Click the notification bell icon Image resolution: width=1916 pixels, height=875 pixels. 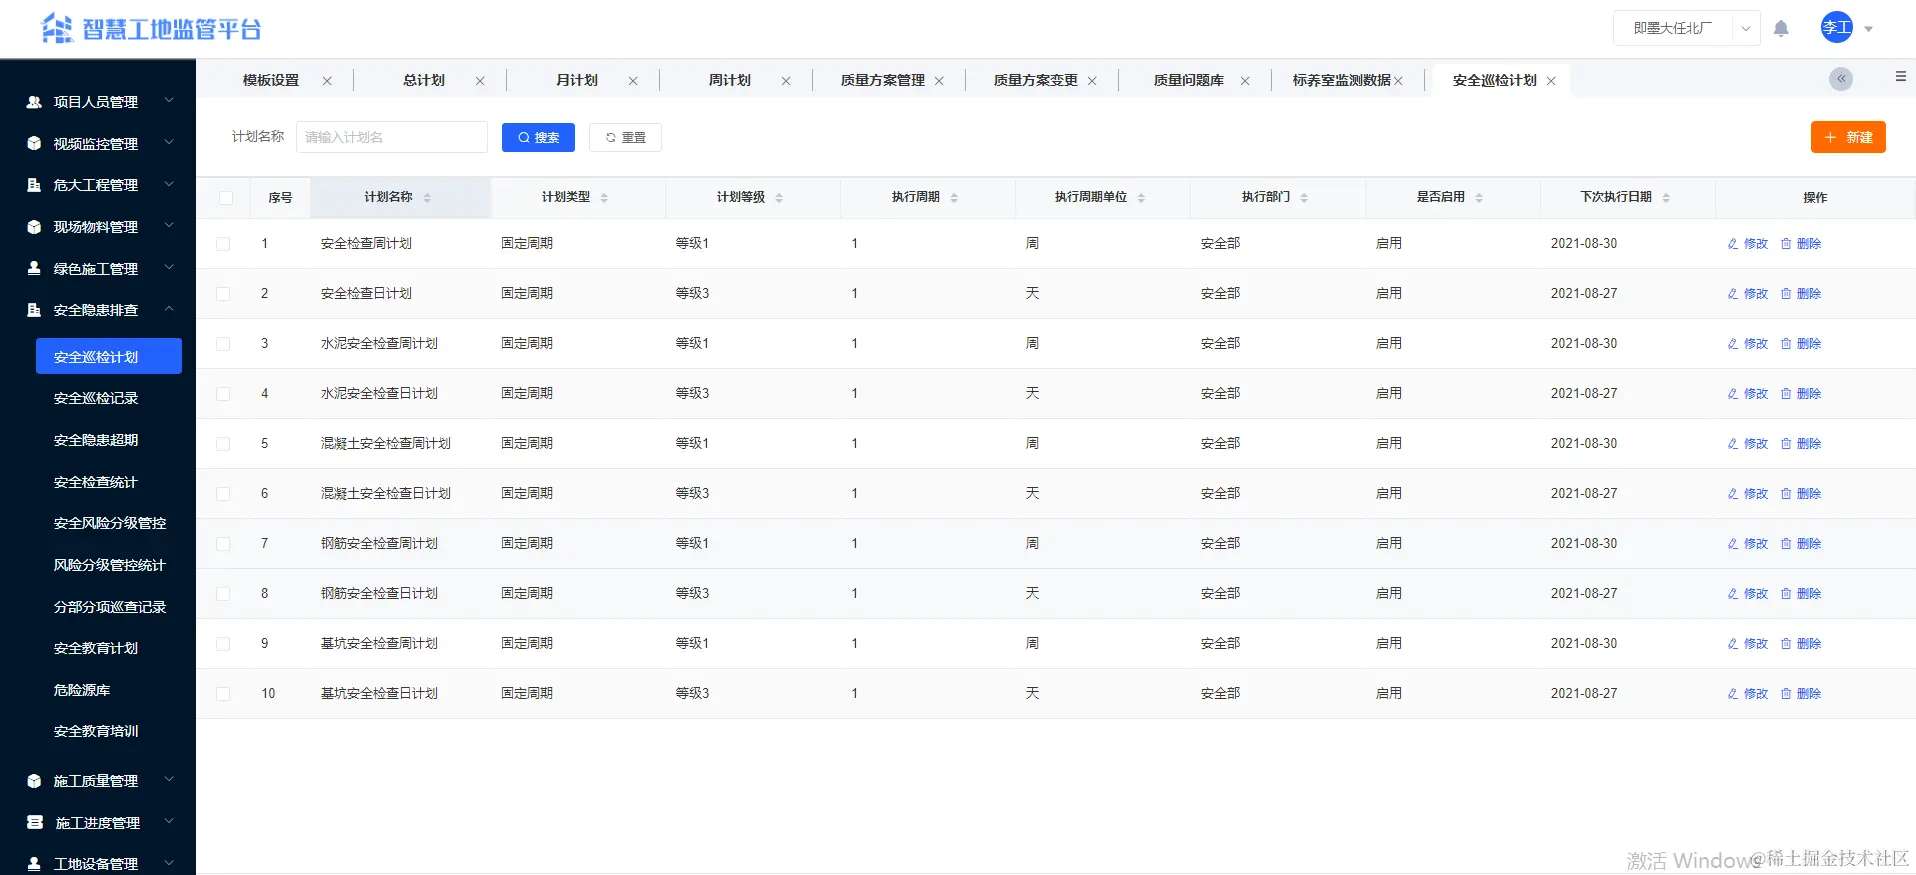tap(1781, 29)
